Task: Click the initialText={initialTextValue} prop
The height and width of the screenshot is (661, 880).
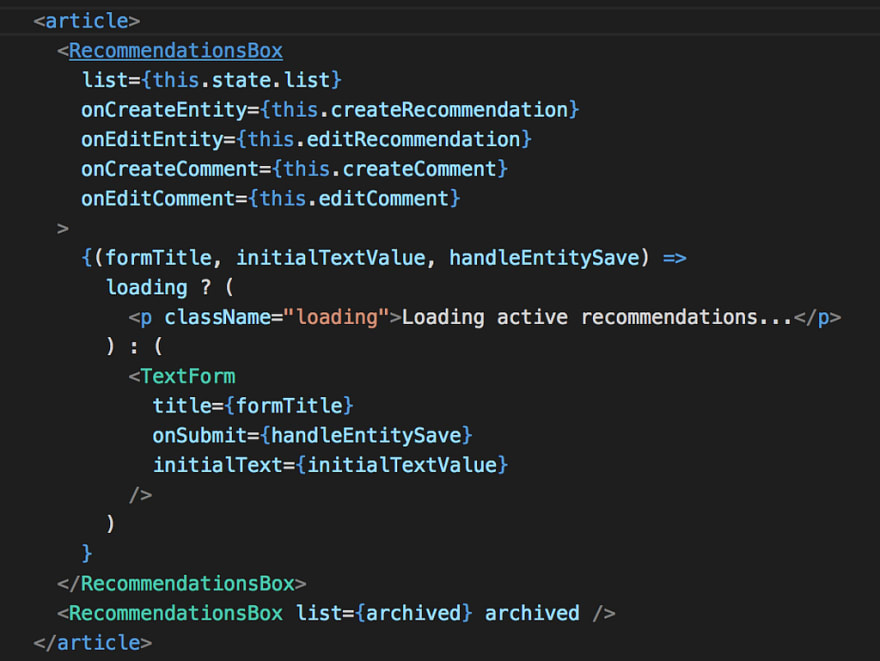Action: pyautogui.click(x=331, y=465)
